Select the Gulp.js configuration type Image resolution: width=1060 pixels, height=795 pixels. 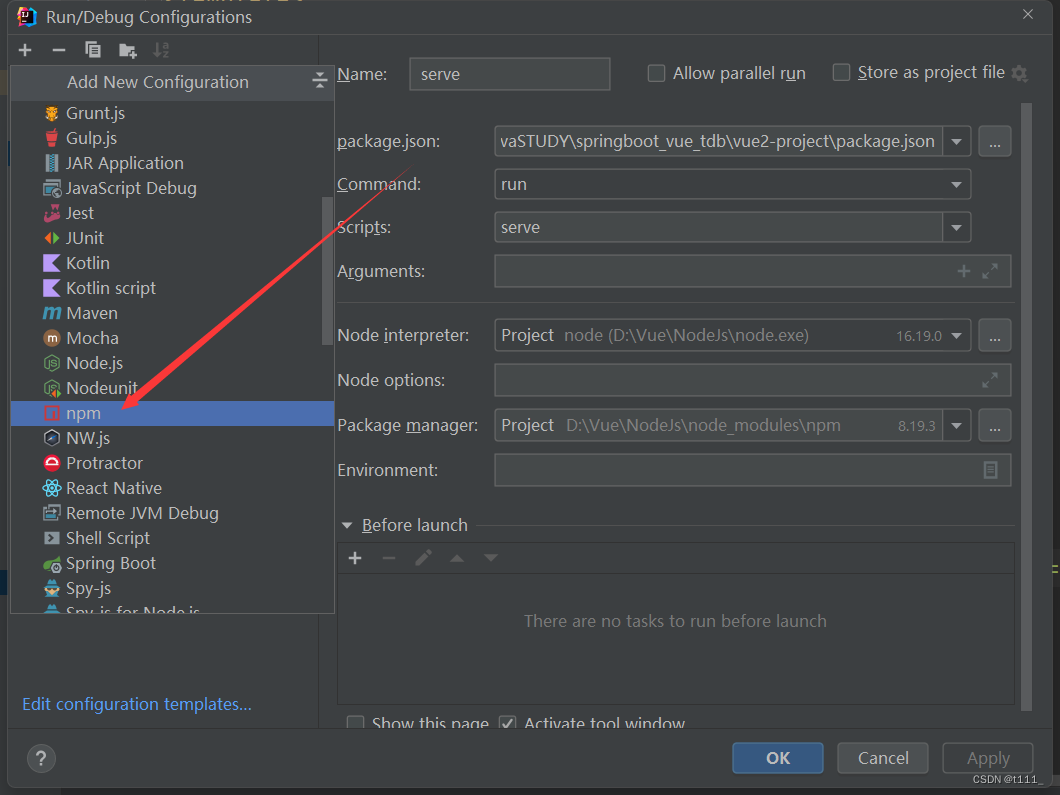click(172, 138)
